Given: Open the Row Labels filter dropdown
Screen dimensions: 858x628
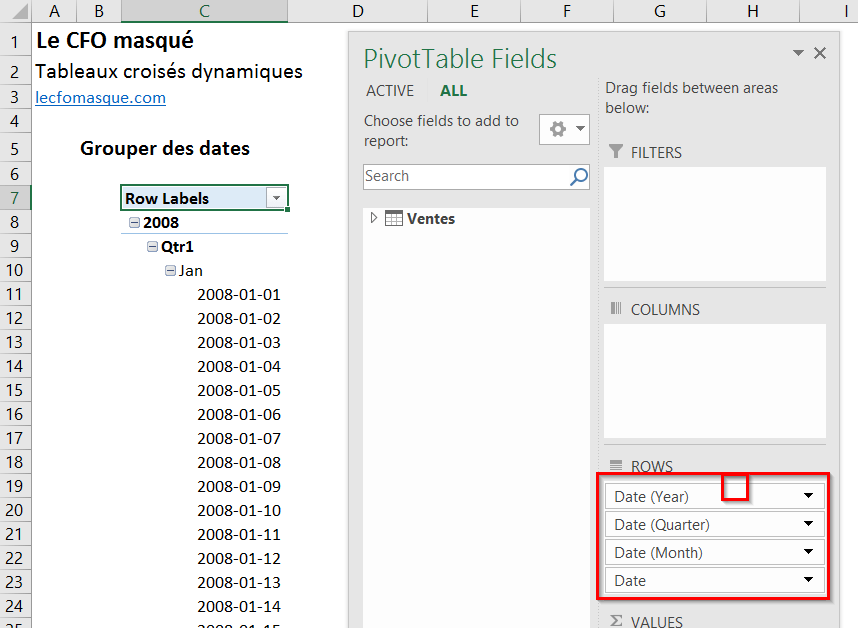Looking at the screenshot, I should tap(276, 199).
